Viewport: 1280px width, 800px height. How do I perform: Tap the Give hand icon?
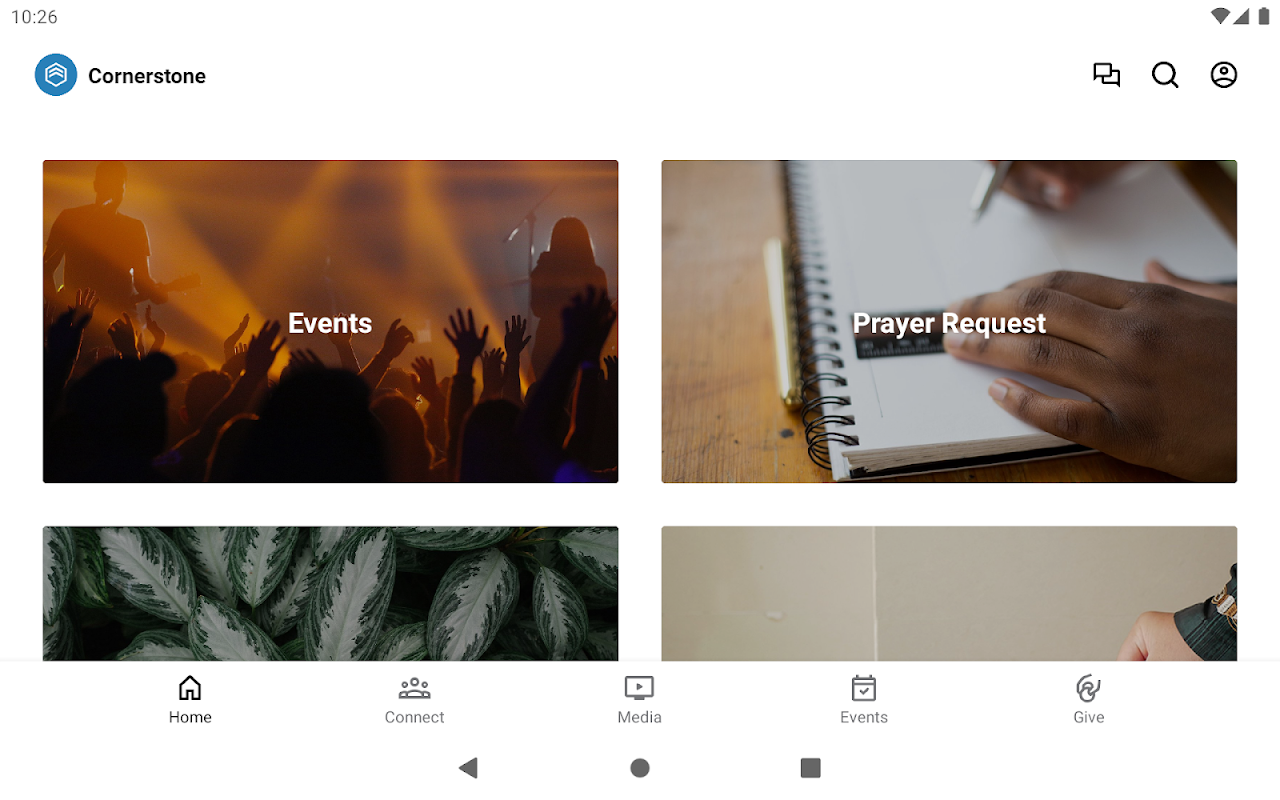click(x=1088, y=688)
